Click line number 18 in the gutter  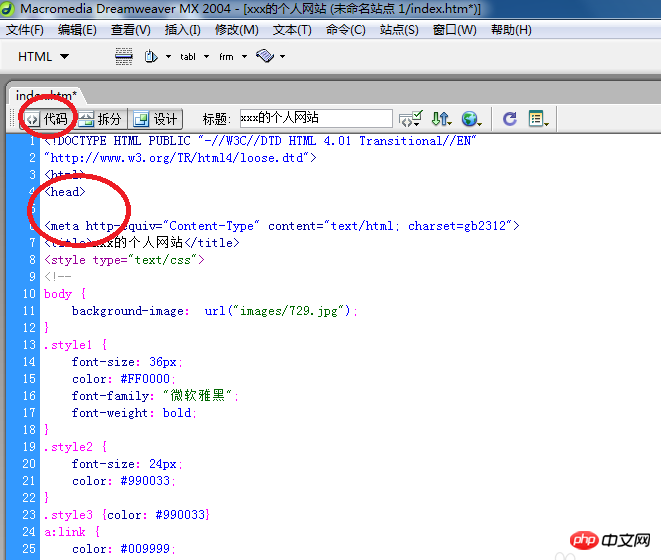pyautogui.click(x=29, y=430)
